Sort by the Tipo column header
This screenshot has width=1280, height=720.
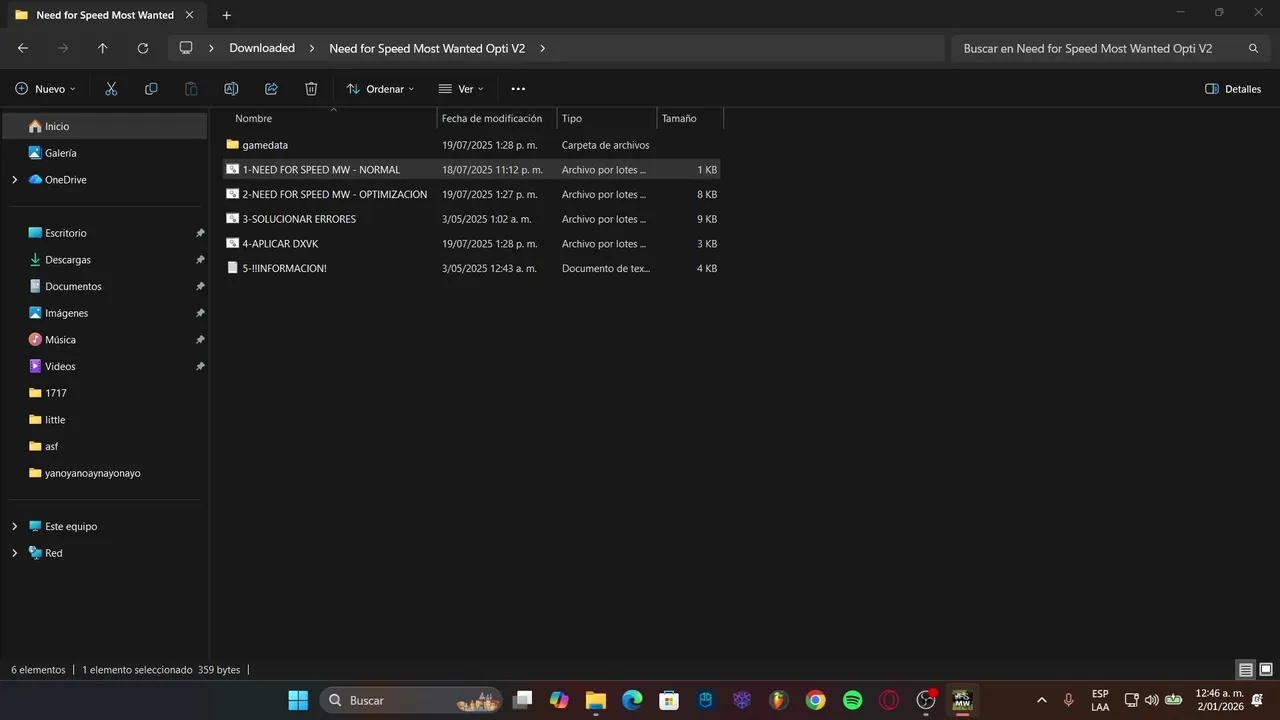tap(607, 118)
